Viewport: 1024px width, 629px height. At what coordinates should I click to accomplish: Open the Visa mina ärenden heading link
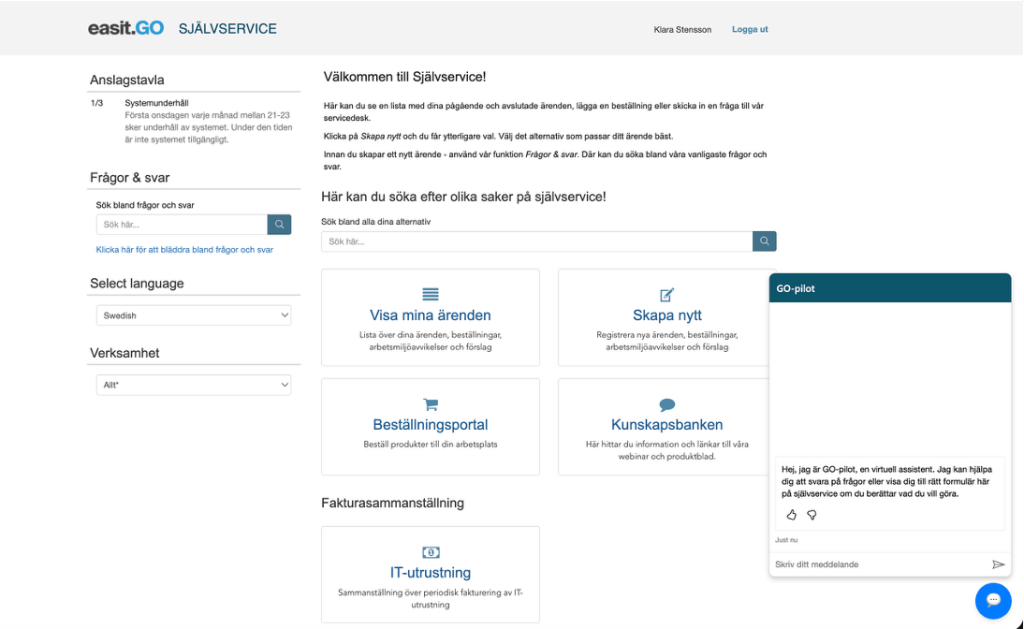point(430,315)
